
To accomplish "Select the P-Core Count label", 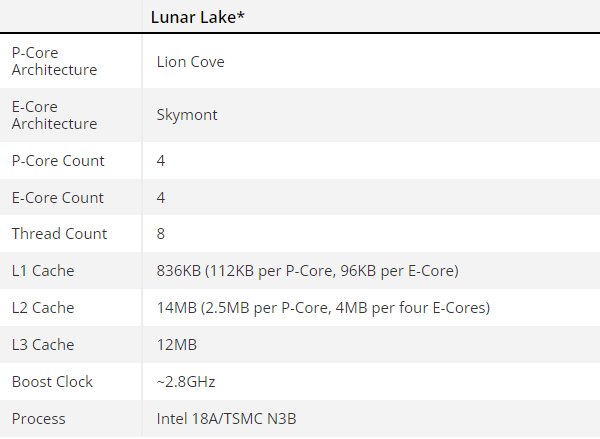I will tap(58, 161).
